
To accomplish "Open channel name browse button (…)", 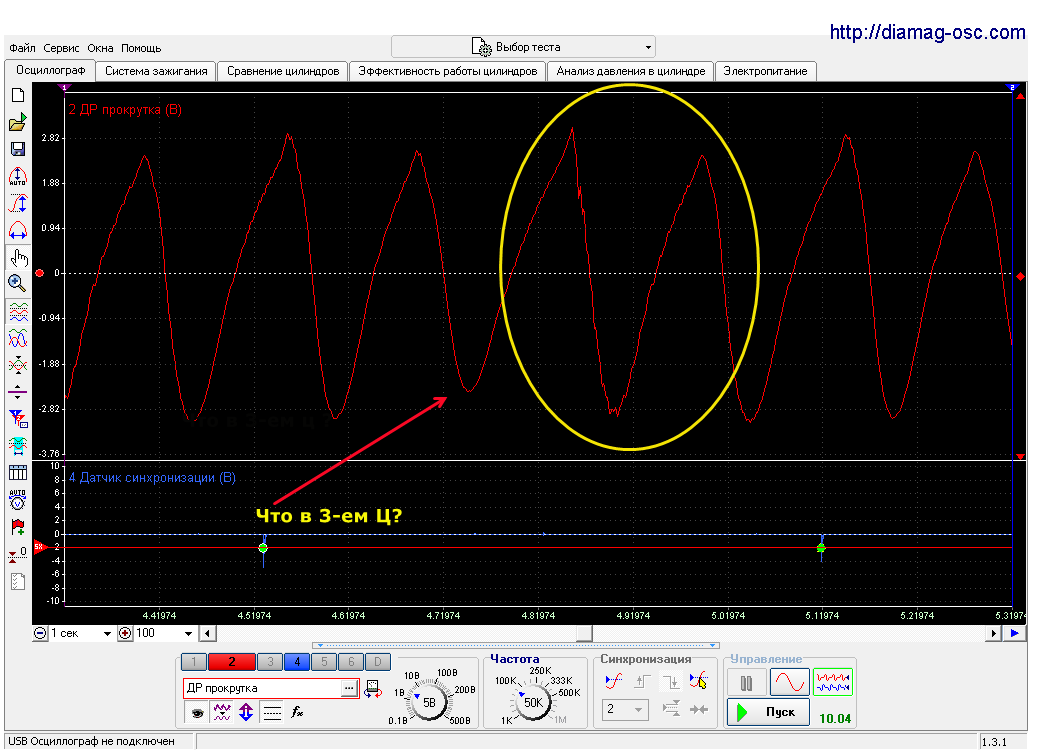I will (349, 688).
